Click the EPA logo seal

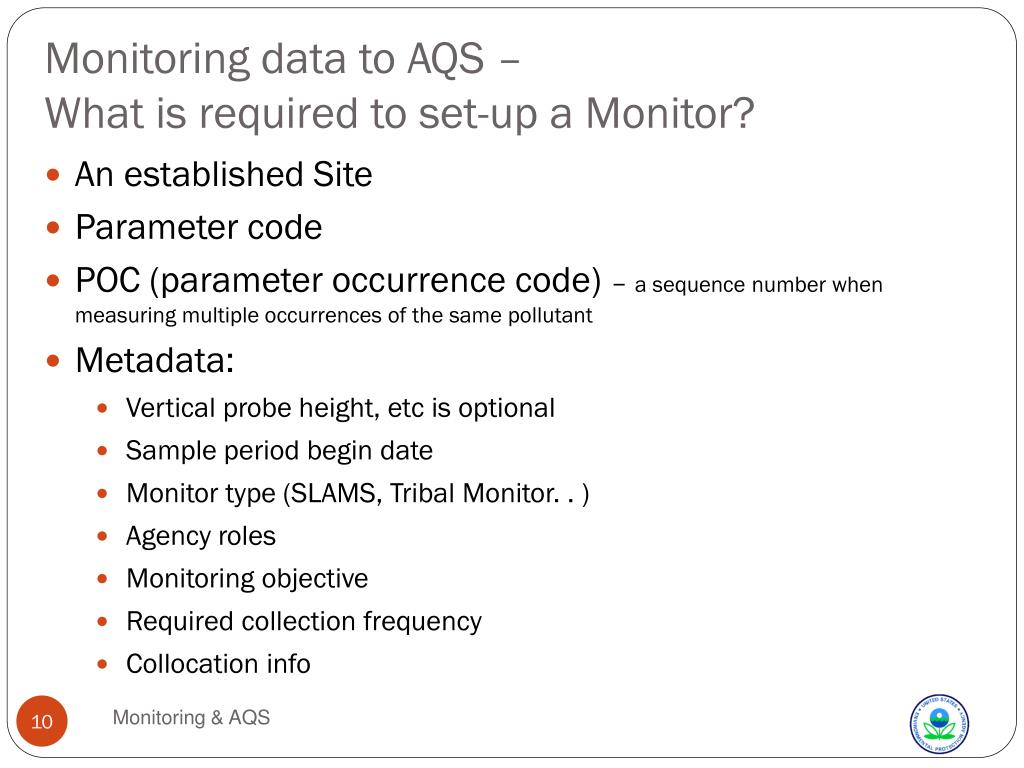939,724
